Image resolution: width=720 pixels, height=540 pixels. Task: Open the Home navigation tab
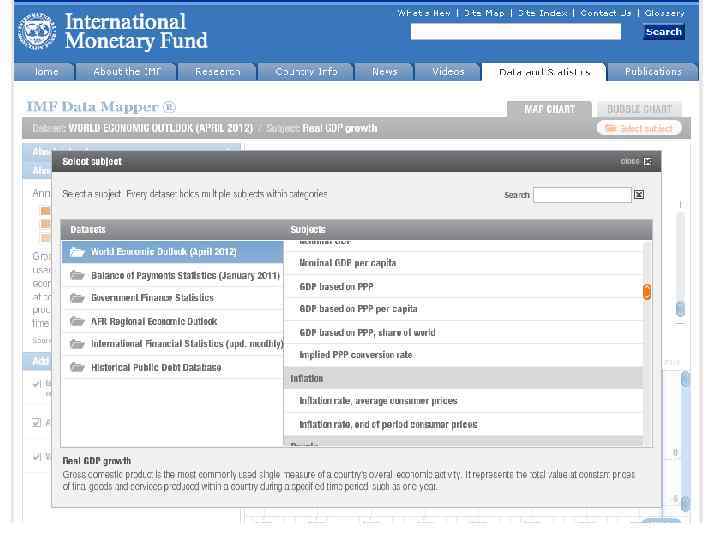(x=45, y=72)
